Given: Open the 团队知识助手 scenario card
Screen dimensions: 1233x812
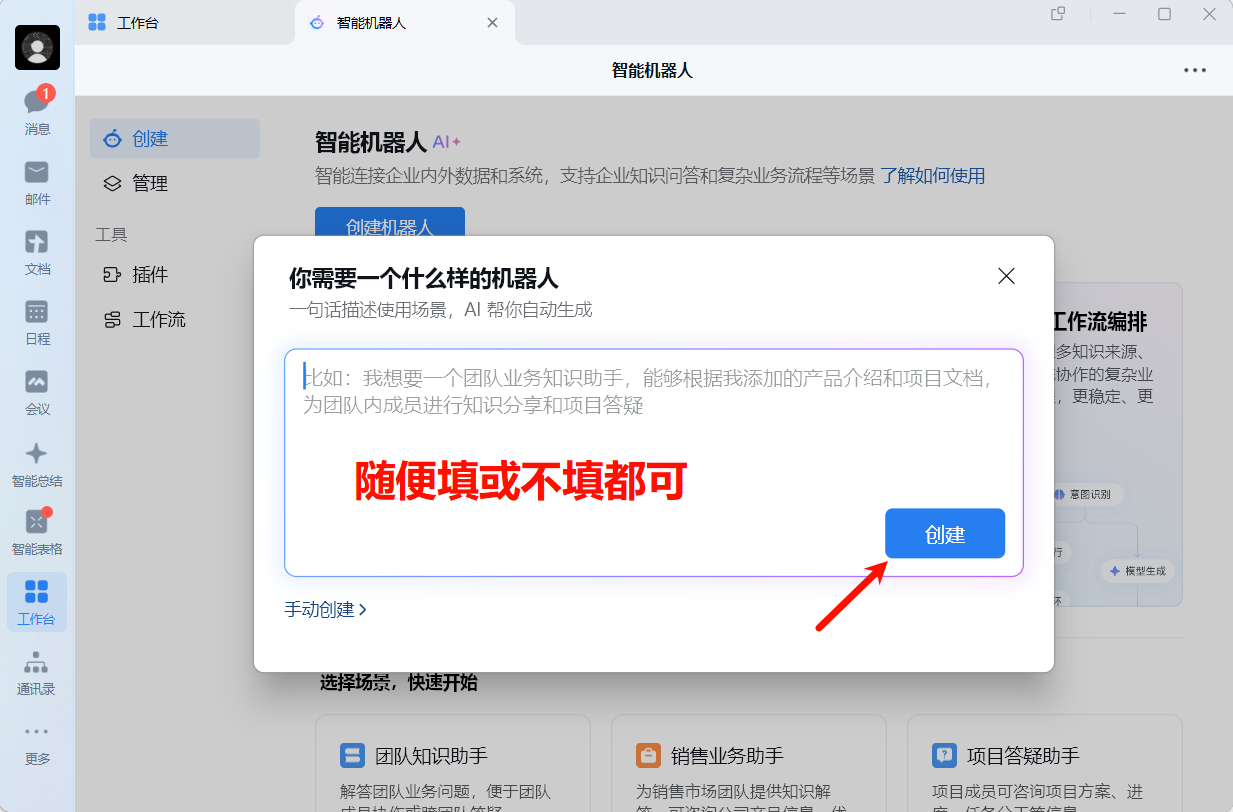Looking at the screenshot, I should (452, 763).
